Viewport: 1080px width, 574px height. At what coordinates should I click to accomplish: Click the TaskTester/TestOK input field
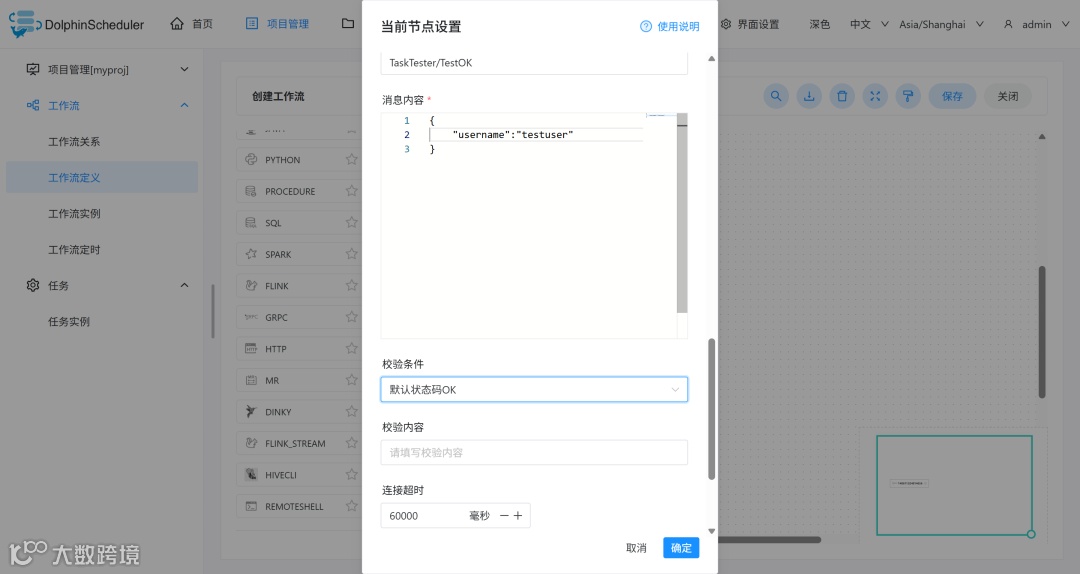[534, 63]
